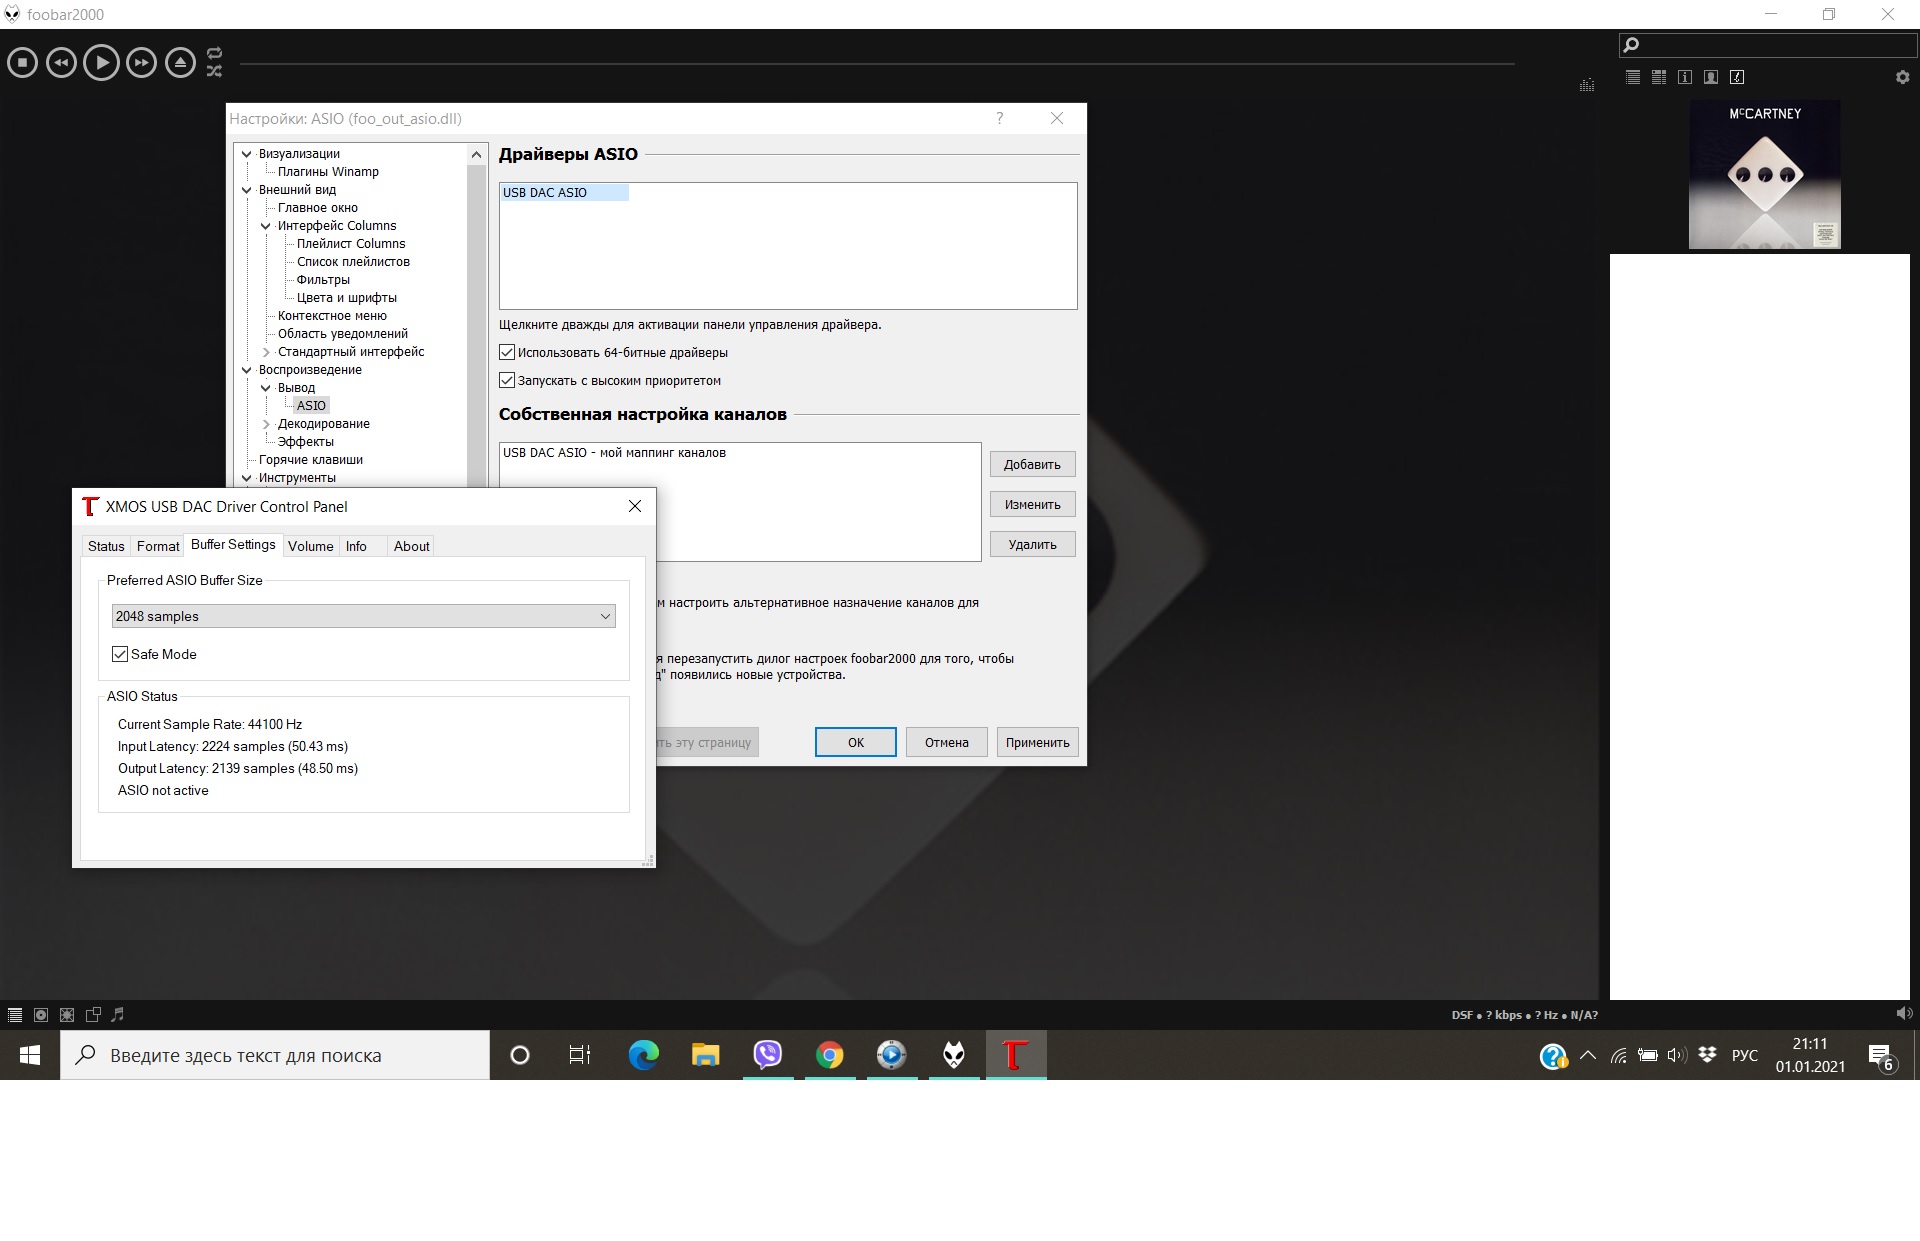
Task: Toggle the repeat icon
Action: (x=214, y=53)
